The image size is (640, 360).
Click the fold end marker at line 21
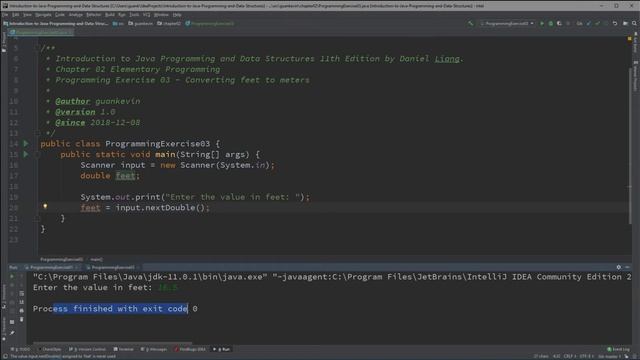pyautogui.click(x=37, y=218)
